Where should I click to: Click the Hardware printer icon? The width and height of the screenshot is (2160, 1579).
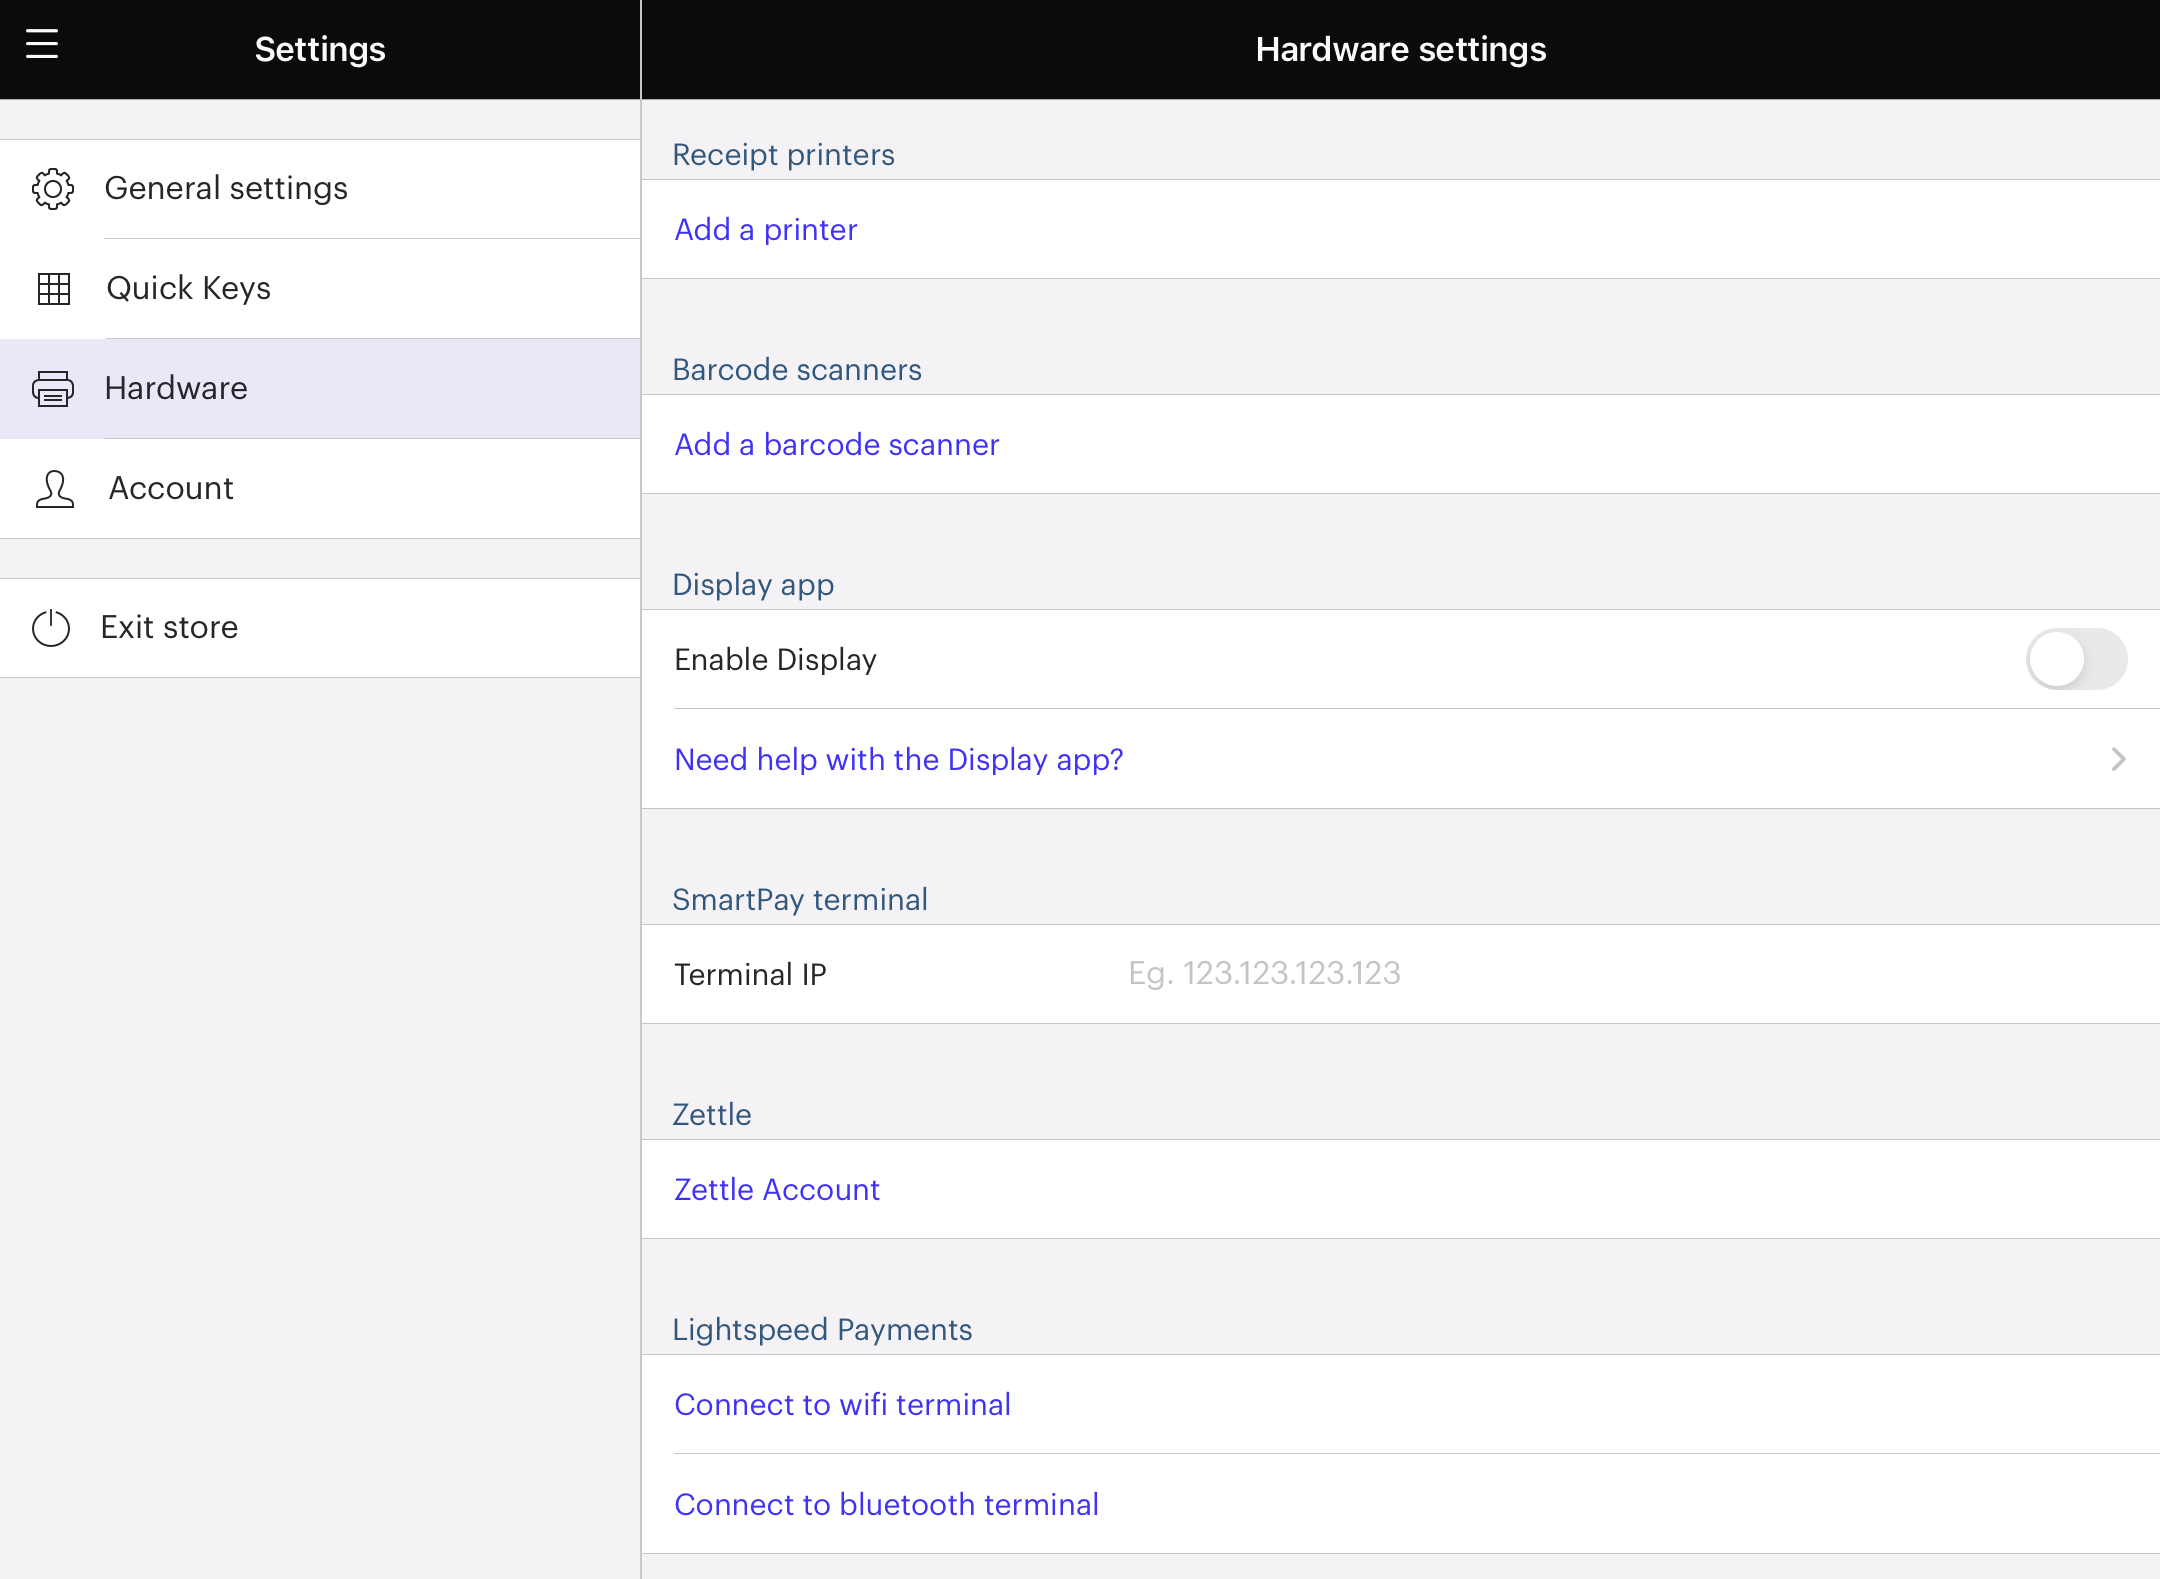click(x=53, y=389)
